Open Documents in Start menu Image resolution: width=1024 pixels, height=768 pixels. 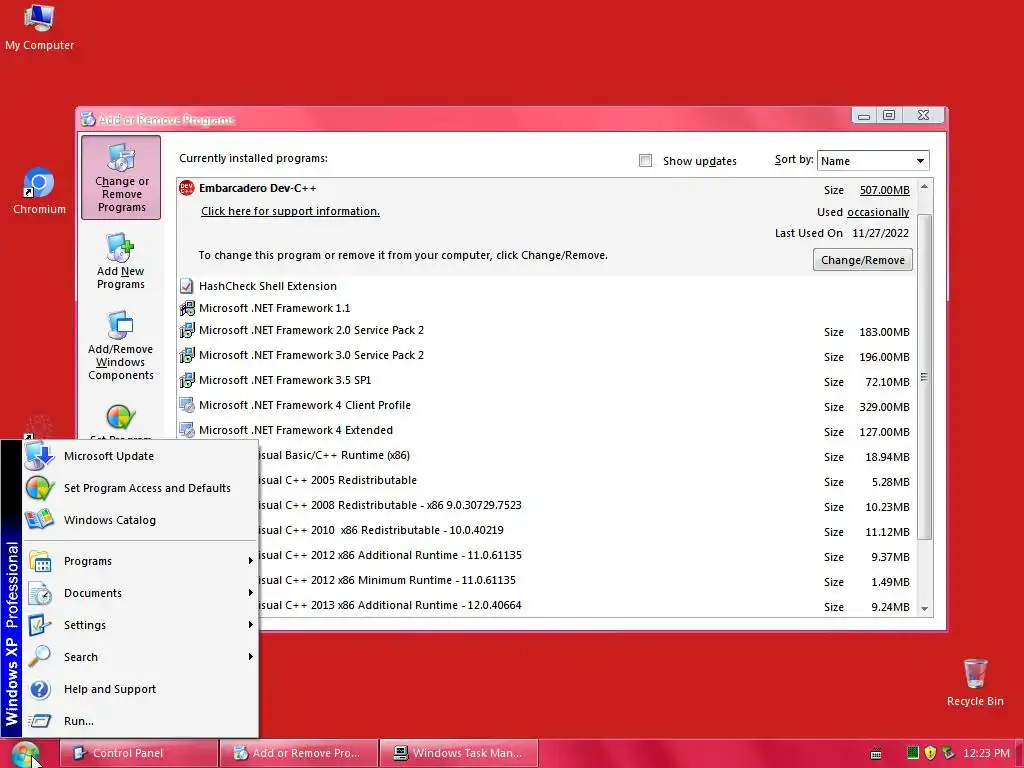[140, 593]
